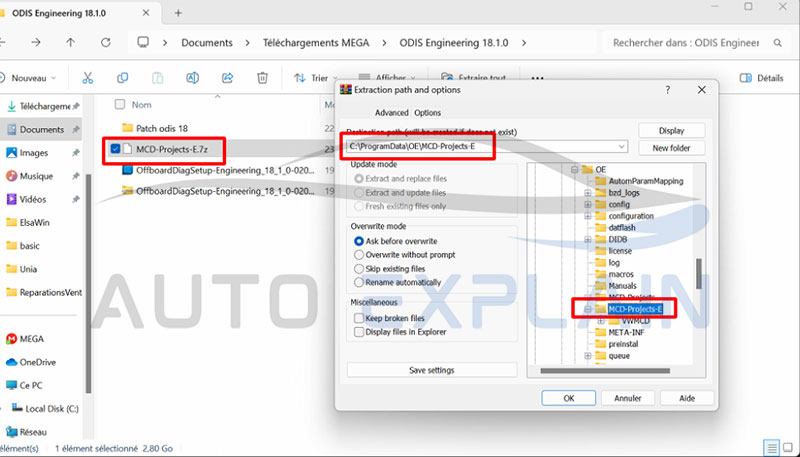Expand the config folder node
The image size is (800, 457).
(x=588, y=205)
